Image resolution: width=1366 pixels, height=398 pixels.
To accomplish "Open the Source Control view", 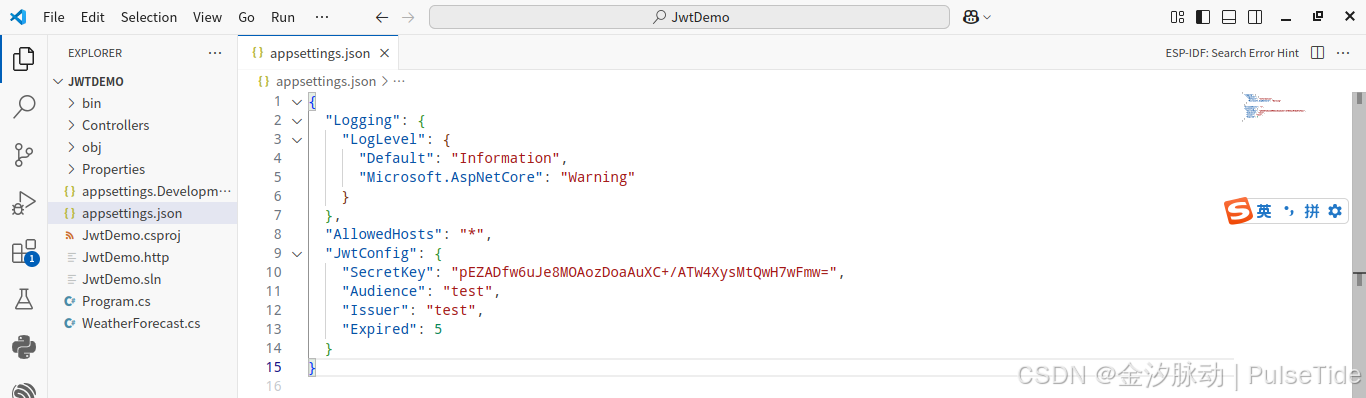I will coord(24,155).
